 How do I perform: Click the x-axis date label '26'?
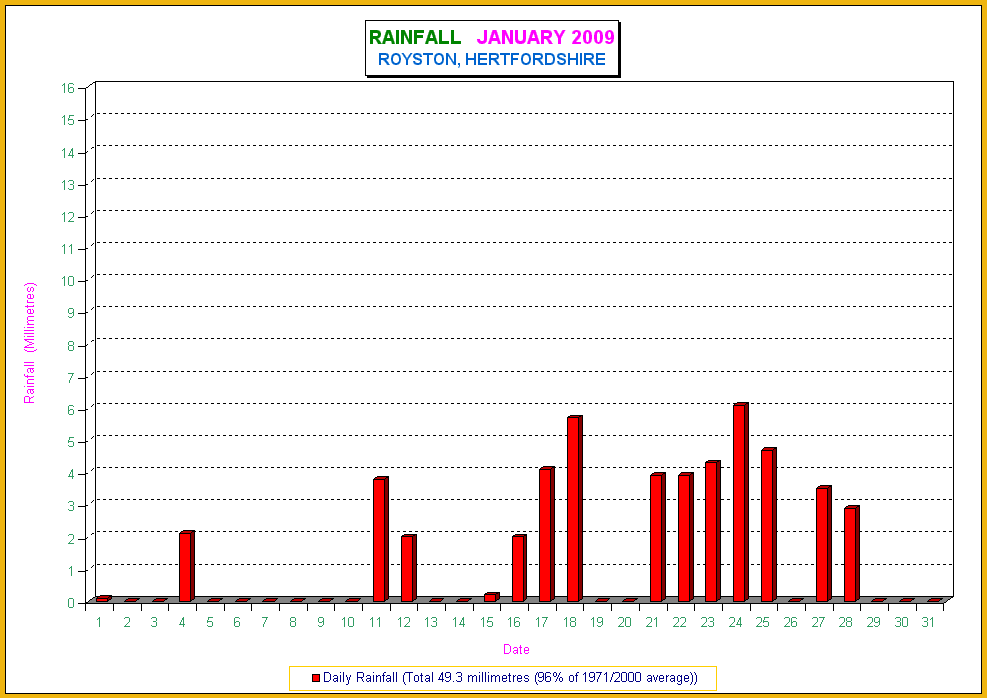click(x=791, y=622)
